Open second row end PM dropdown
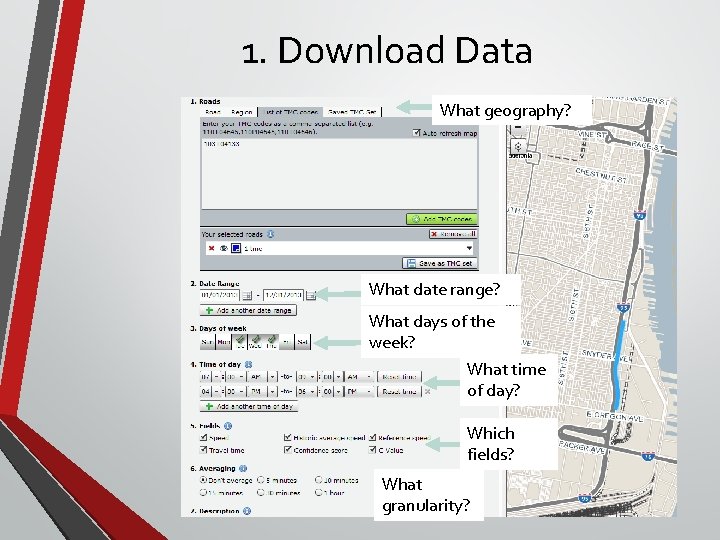This screenshot has height=540, width=720. [x=360, y=392]
